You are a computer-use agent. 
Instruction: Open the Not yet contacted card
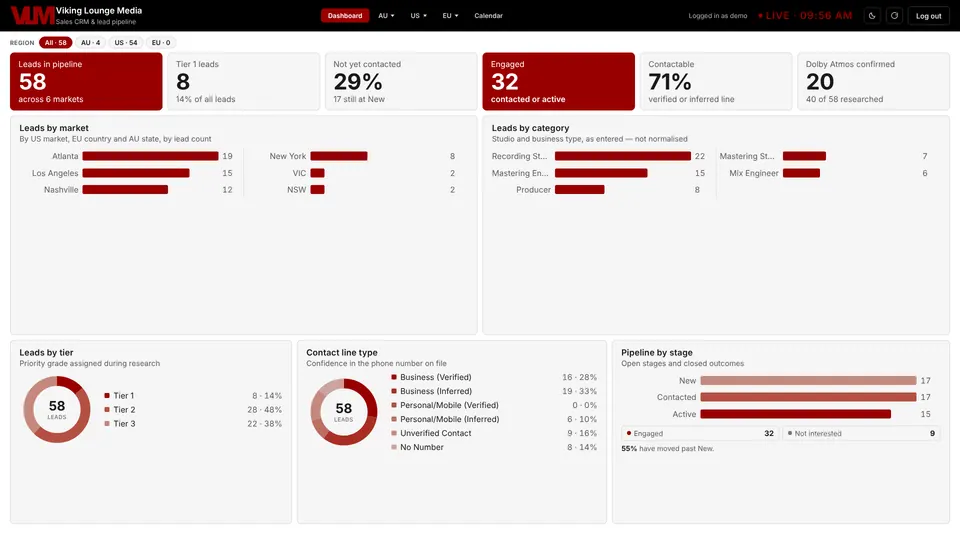tap(401, 81)
